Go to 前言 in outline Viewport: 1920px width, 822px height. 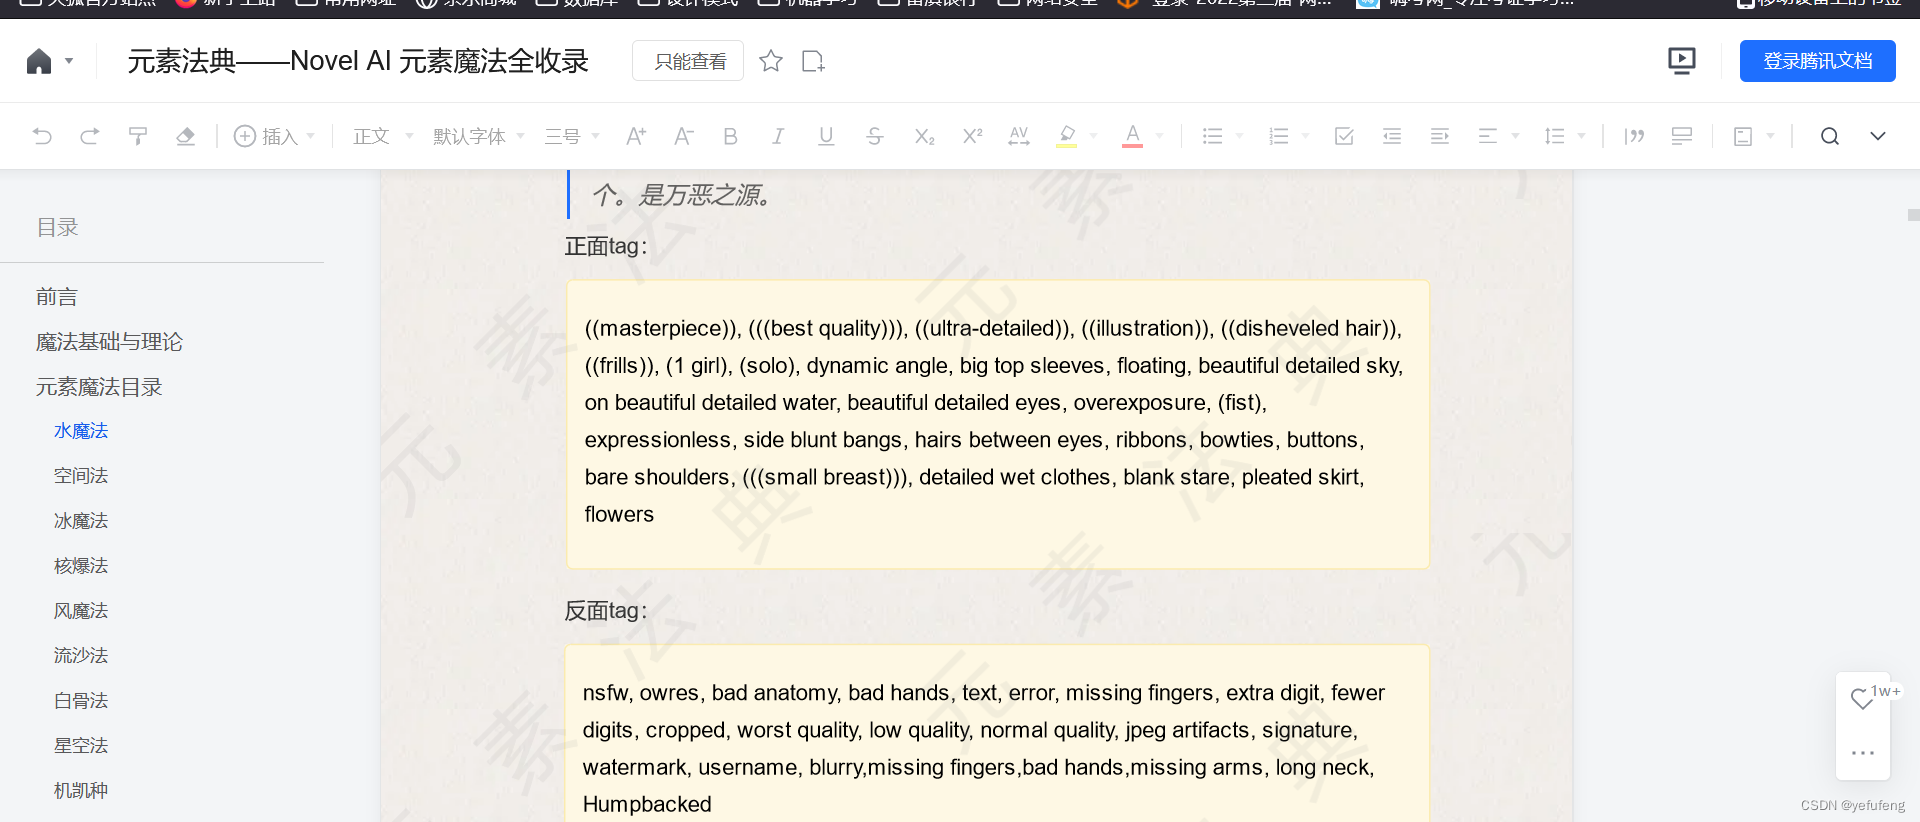point(57,297)
